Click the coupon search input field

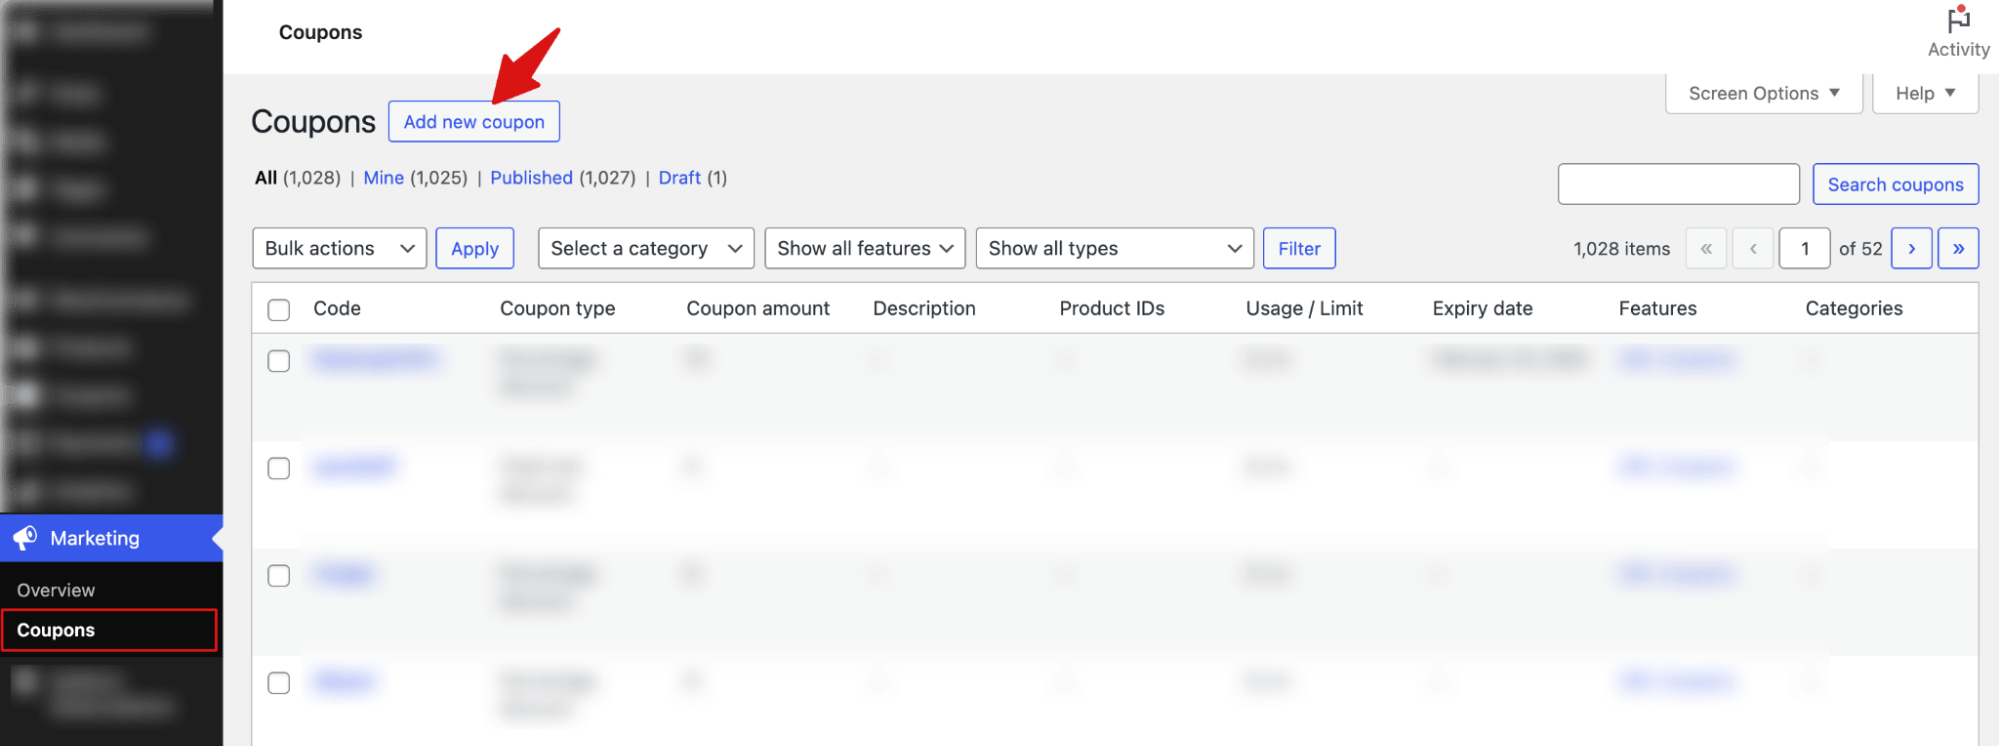click(x=1678, y=185)
